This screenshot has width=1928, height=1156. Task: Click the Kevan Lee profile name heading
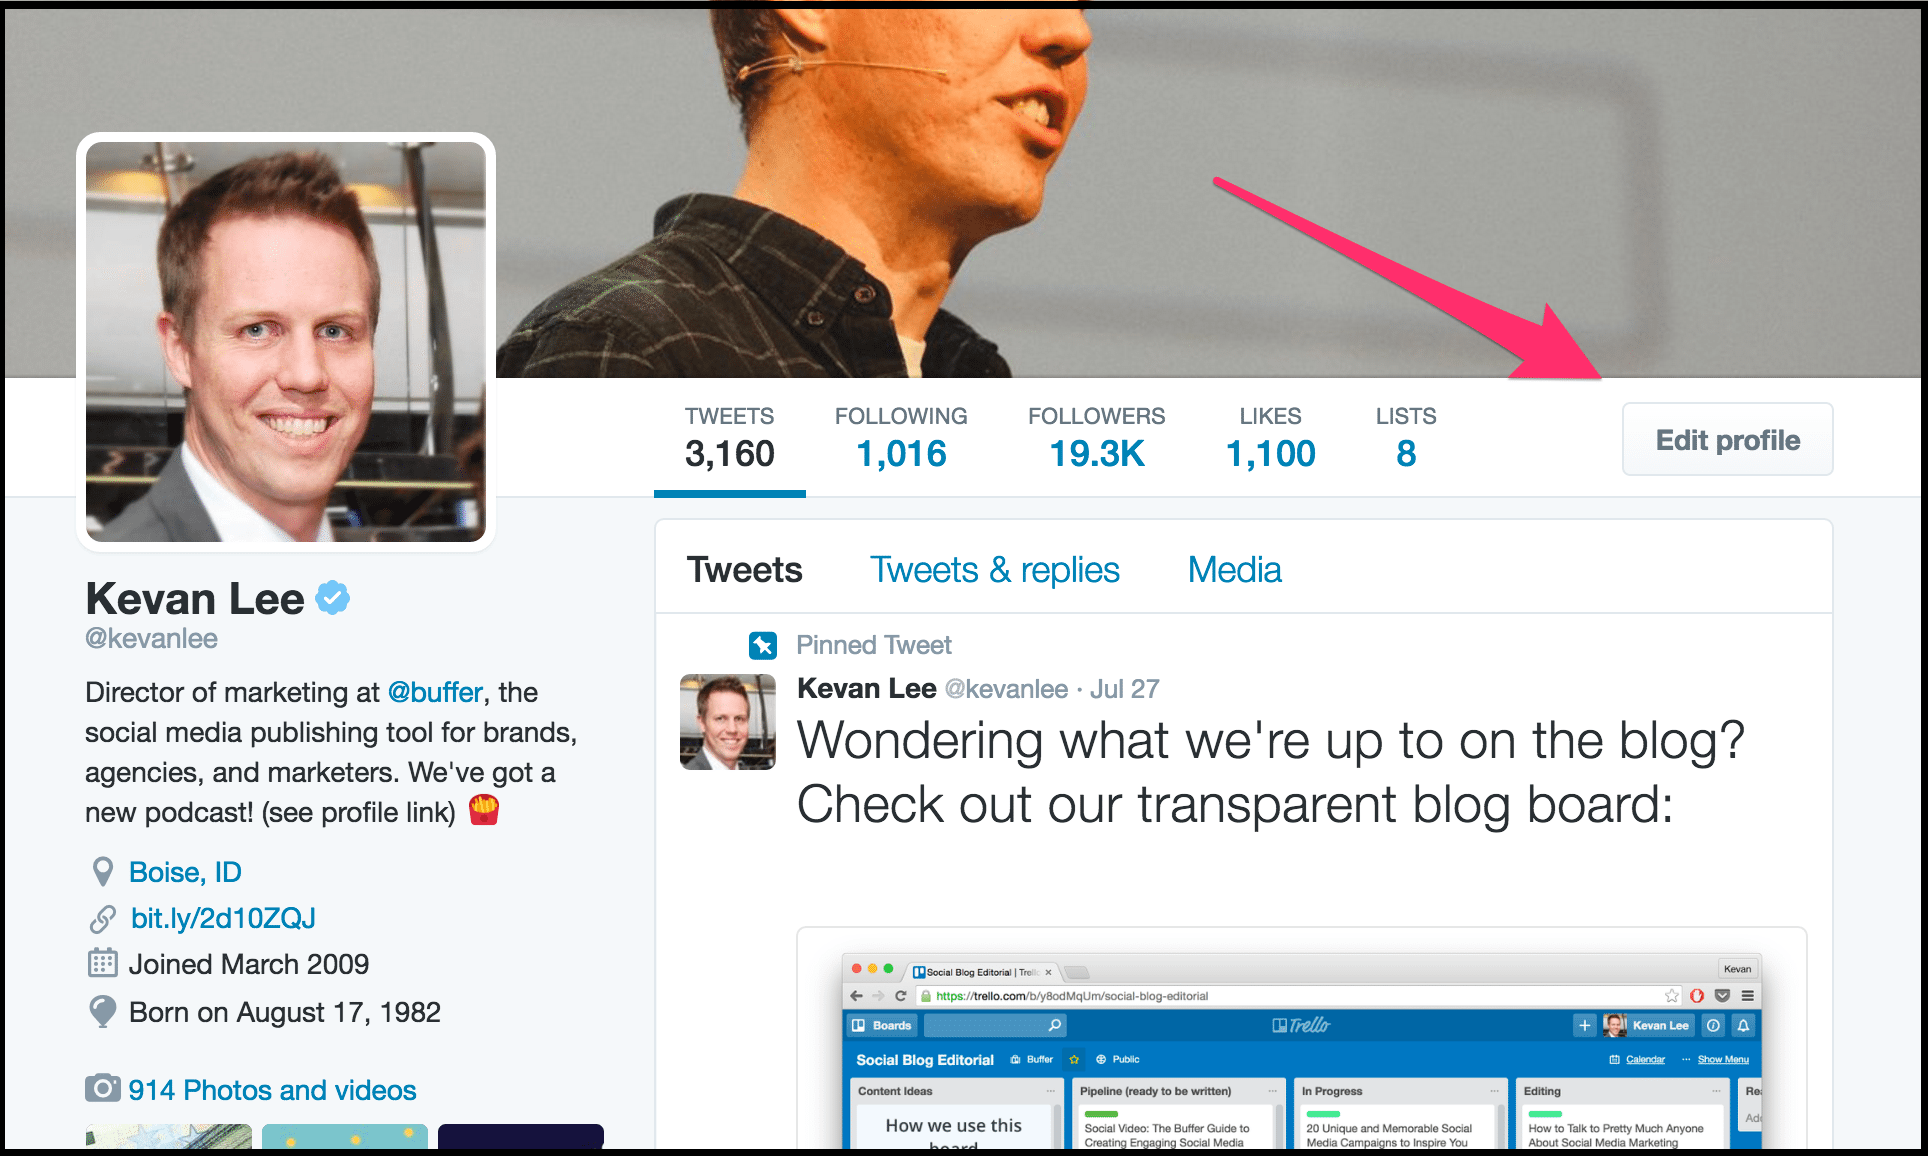pos(195,599)
